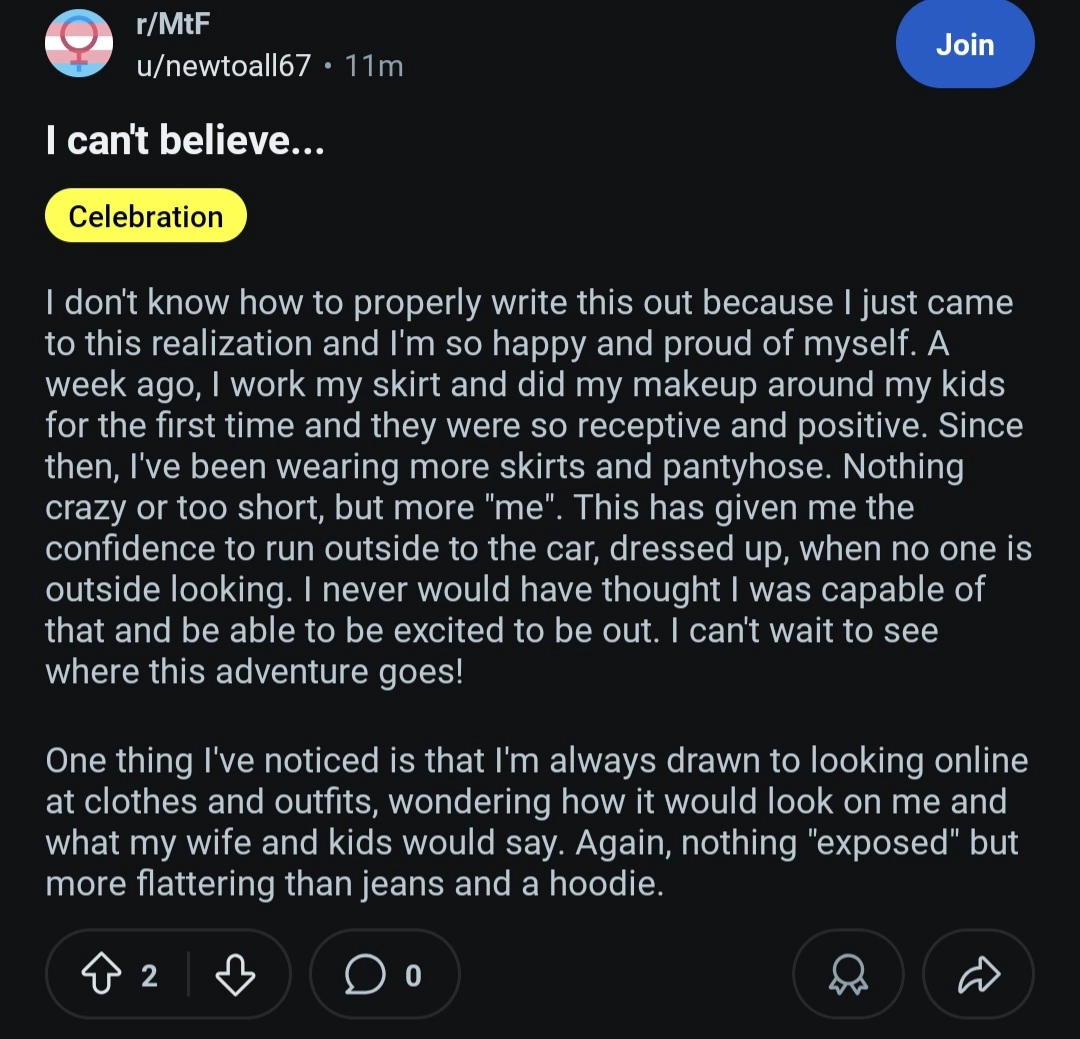Image resolution: width=1080 pixels, height=1039 pixels.
Task: Click the comment count showing 0
Action: click(x=413, y=975)
